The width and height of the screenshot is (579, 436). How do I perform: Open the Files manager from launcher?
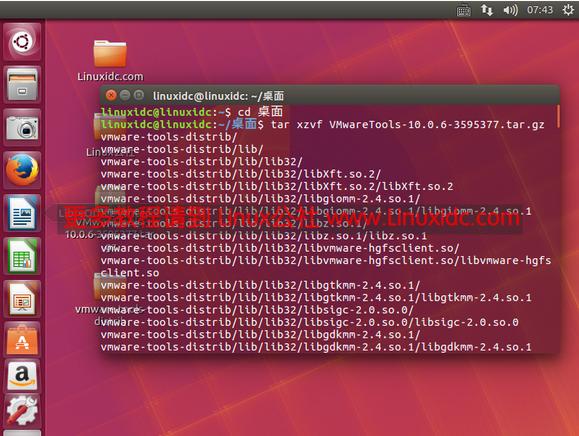(x=22, y=84)
